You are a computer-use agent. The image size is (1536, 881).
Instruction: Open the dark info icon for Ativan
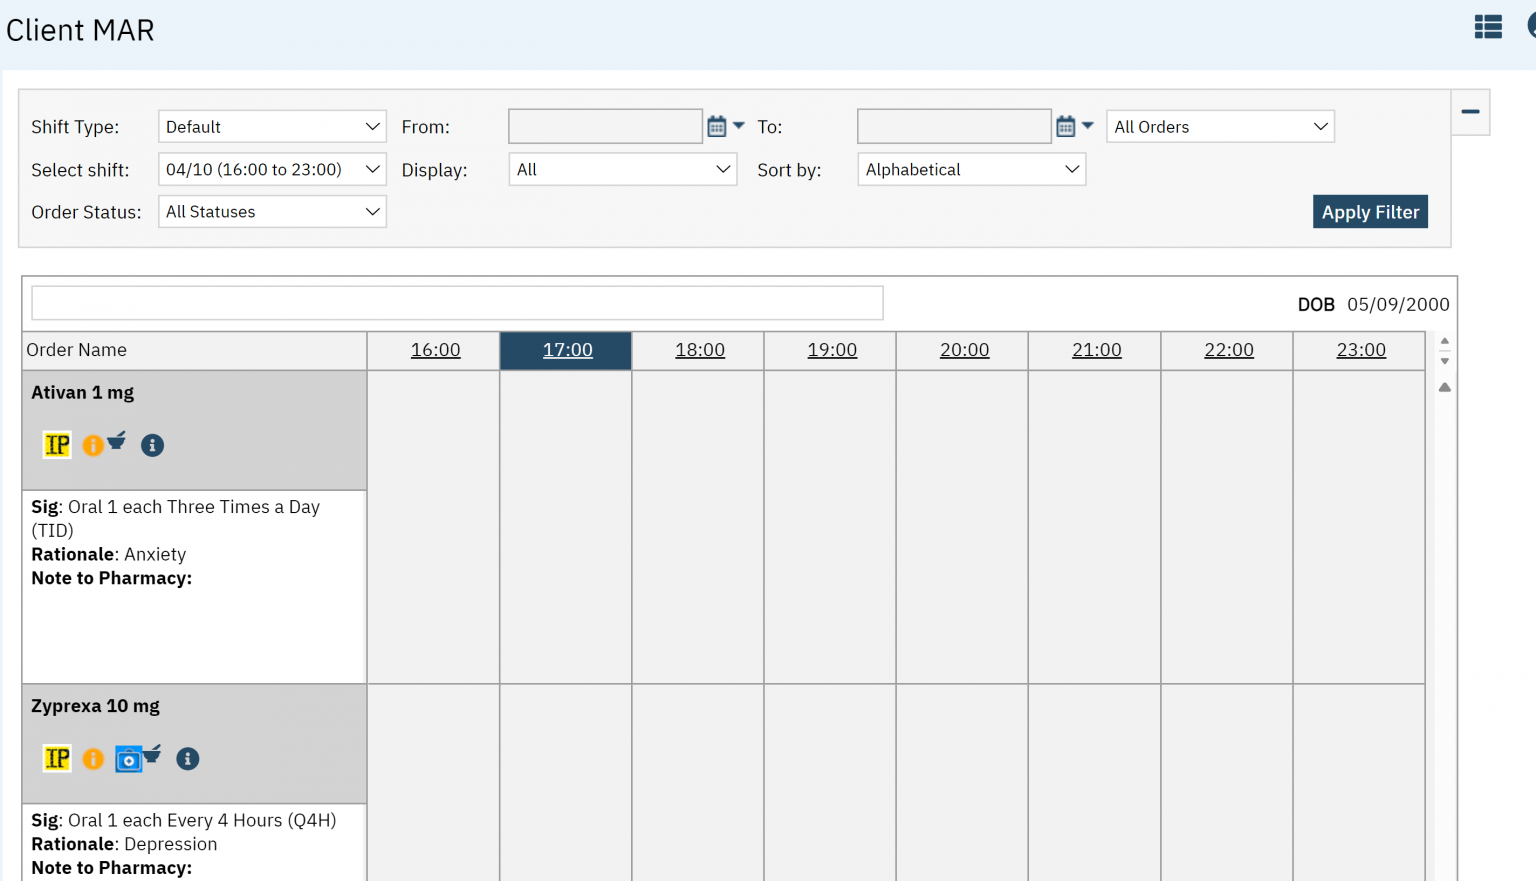(x=152, y=446)
